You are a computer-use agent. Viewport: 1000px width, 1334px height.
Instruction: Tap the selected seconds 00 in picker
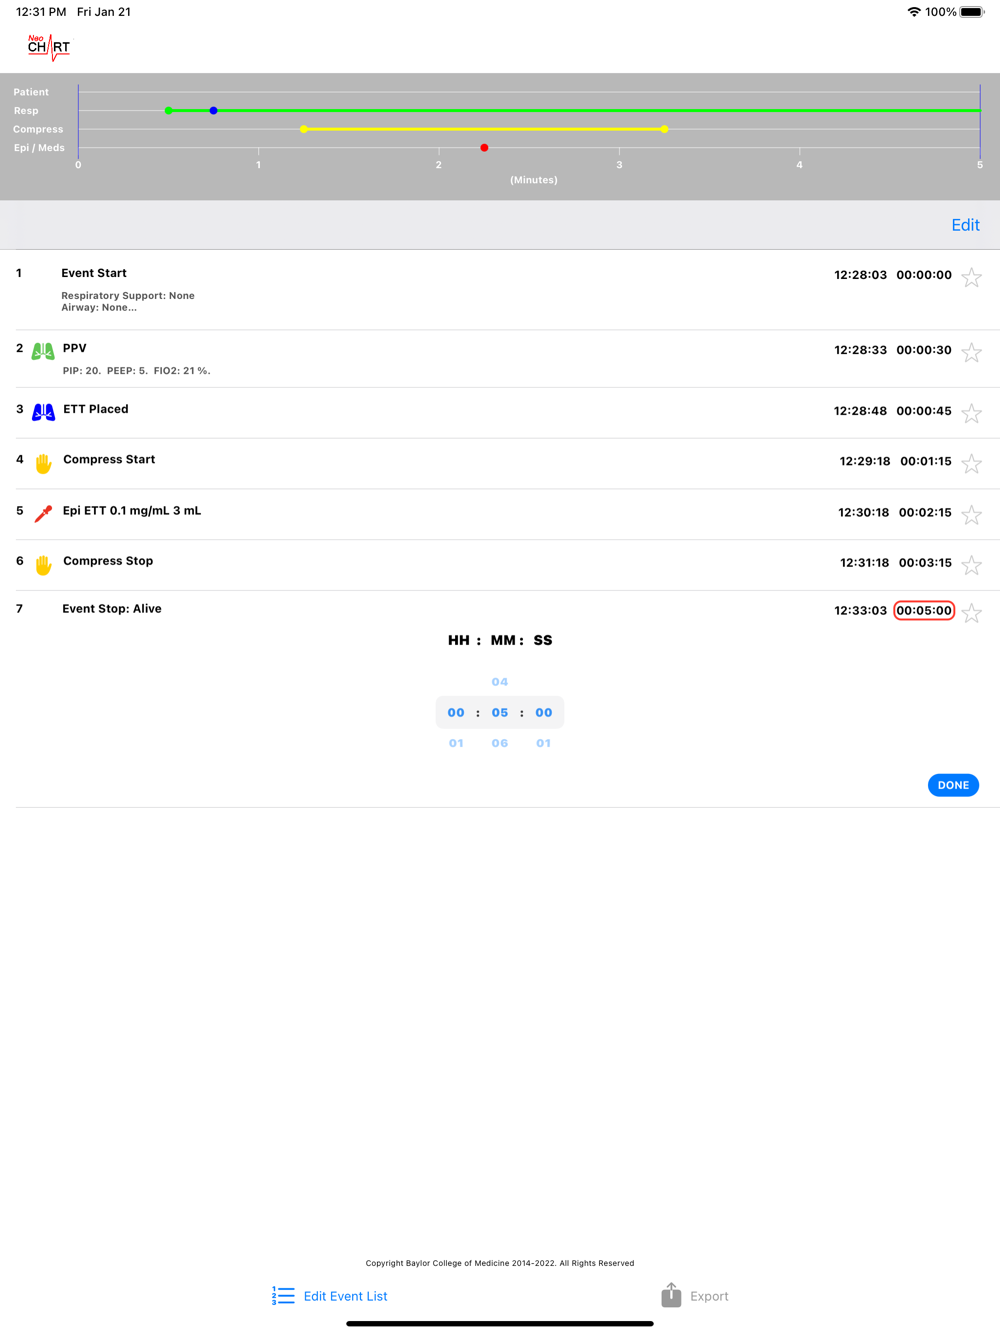point(544,713)
